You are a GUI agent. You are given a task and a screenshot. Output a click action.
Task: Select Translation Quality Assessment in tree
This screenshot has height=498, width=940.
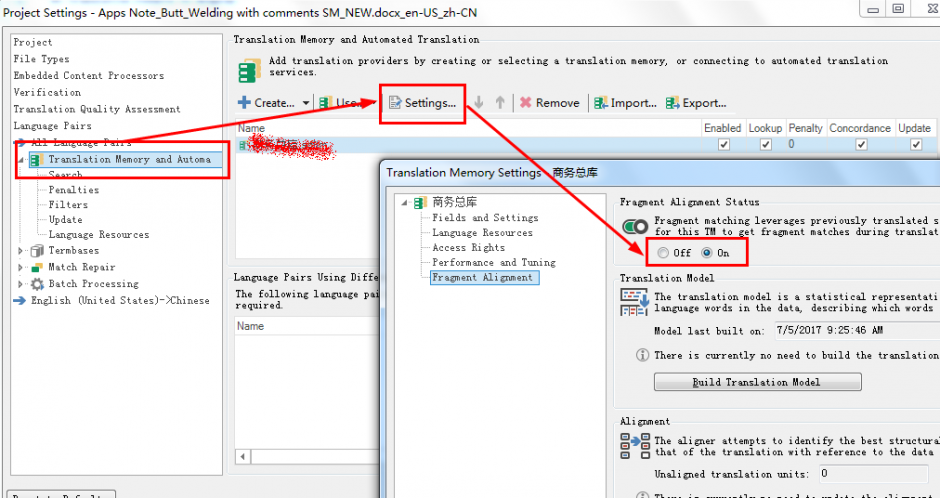tap(97, 109)
